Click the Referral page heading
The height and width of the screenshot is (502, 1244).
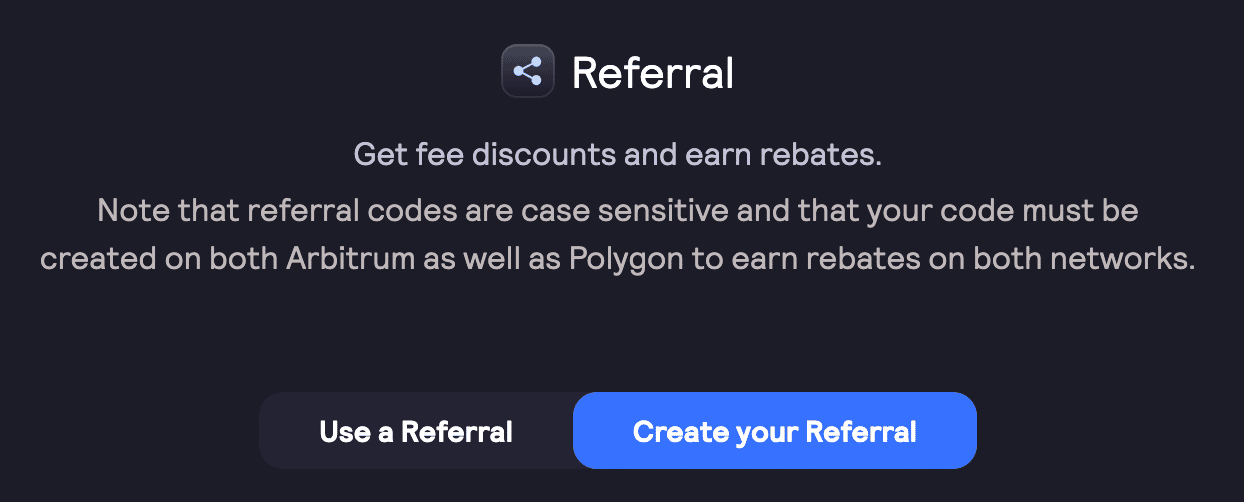tap(652, 73)
